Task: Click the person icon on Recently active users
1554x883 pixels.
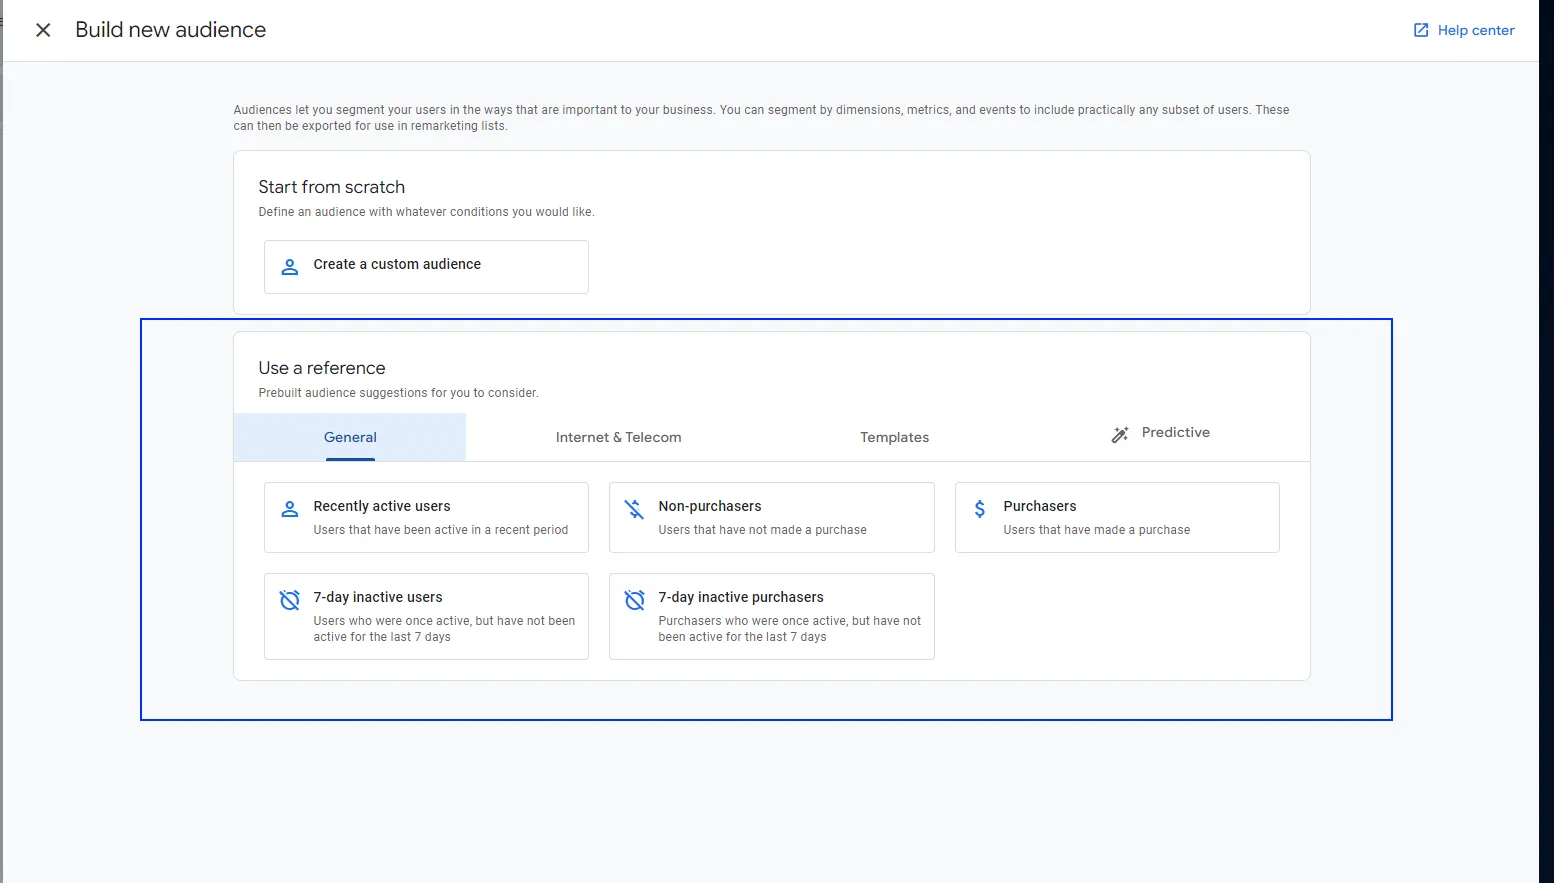Action: 290,509
